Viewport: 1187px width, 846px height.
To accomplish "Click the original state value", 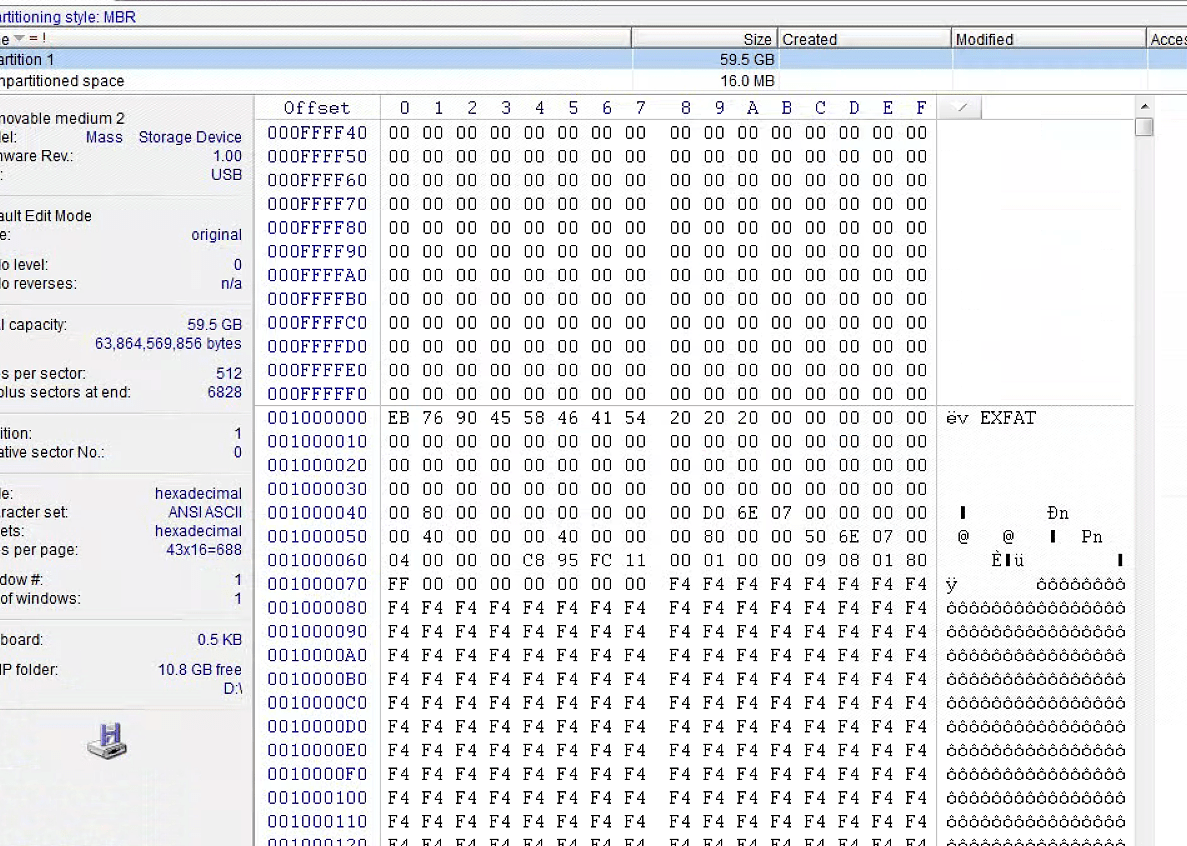I will [x=217, y=235].
